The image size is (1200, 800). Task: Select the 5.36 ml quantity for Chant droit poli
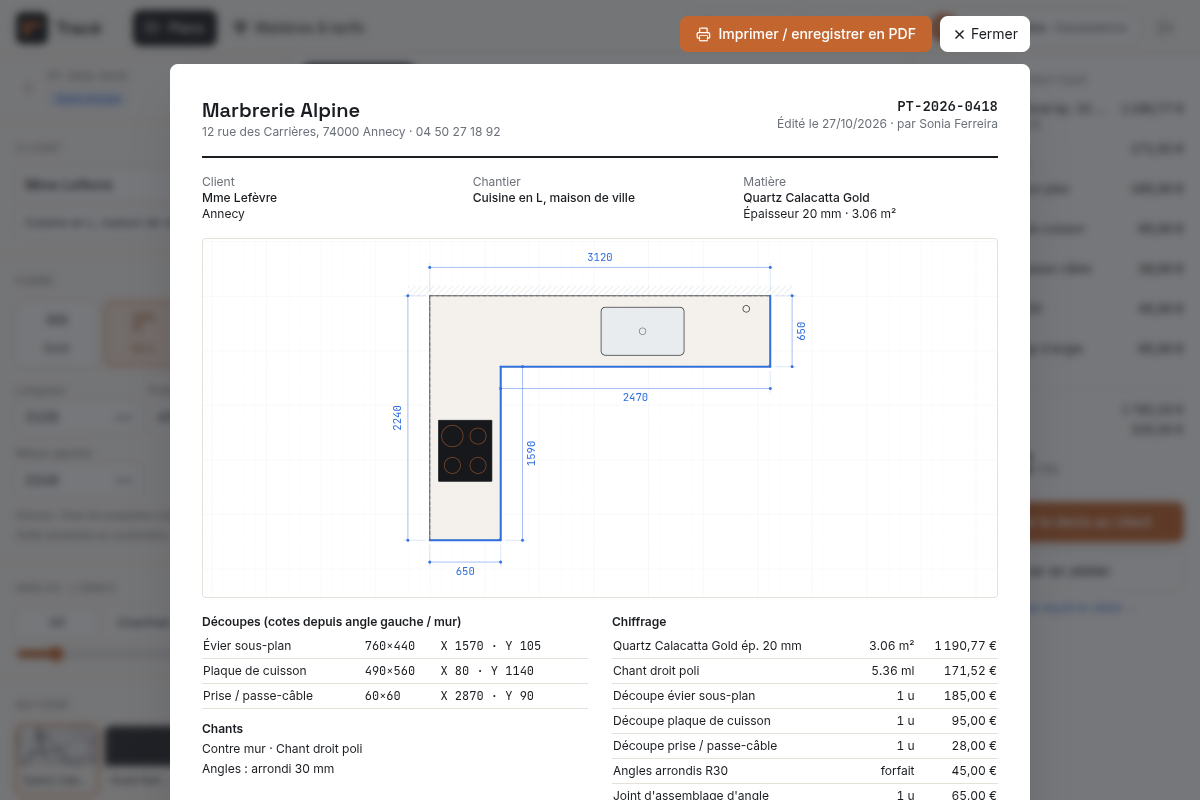point(893,671)
